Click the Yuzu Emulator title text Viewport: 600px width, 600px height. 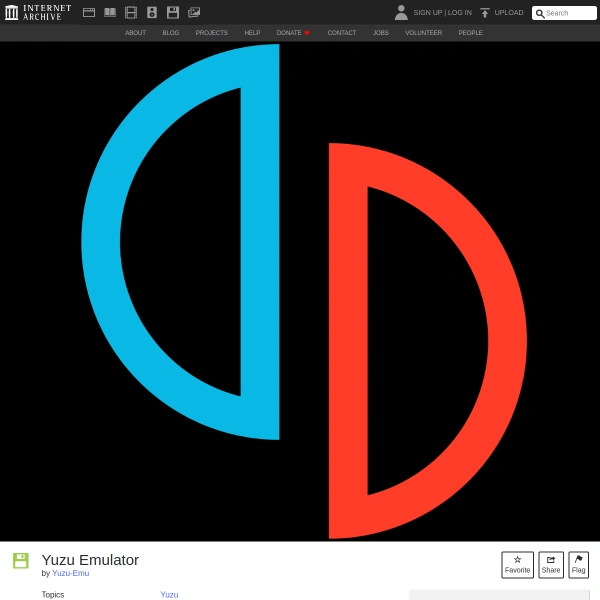tap(90, 560)
